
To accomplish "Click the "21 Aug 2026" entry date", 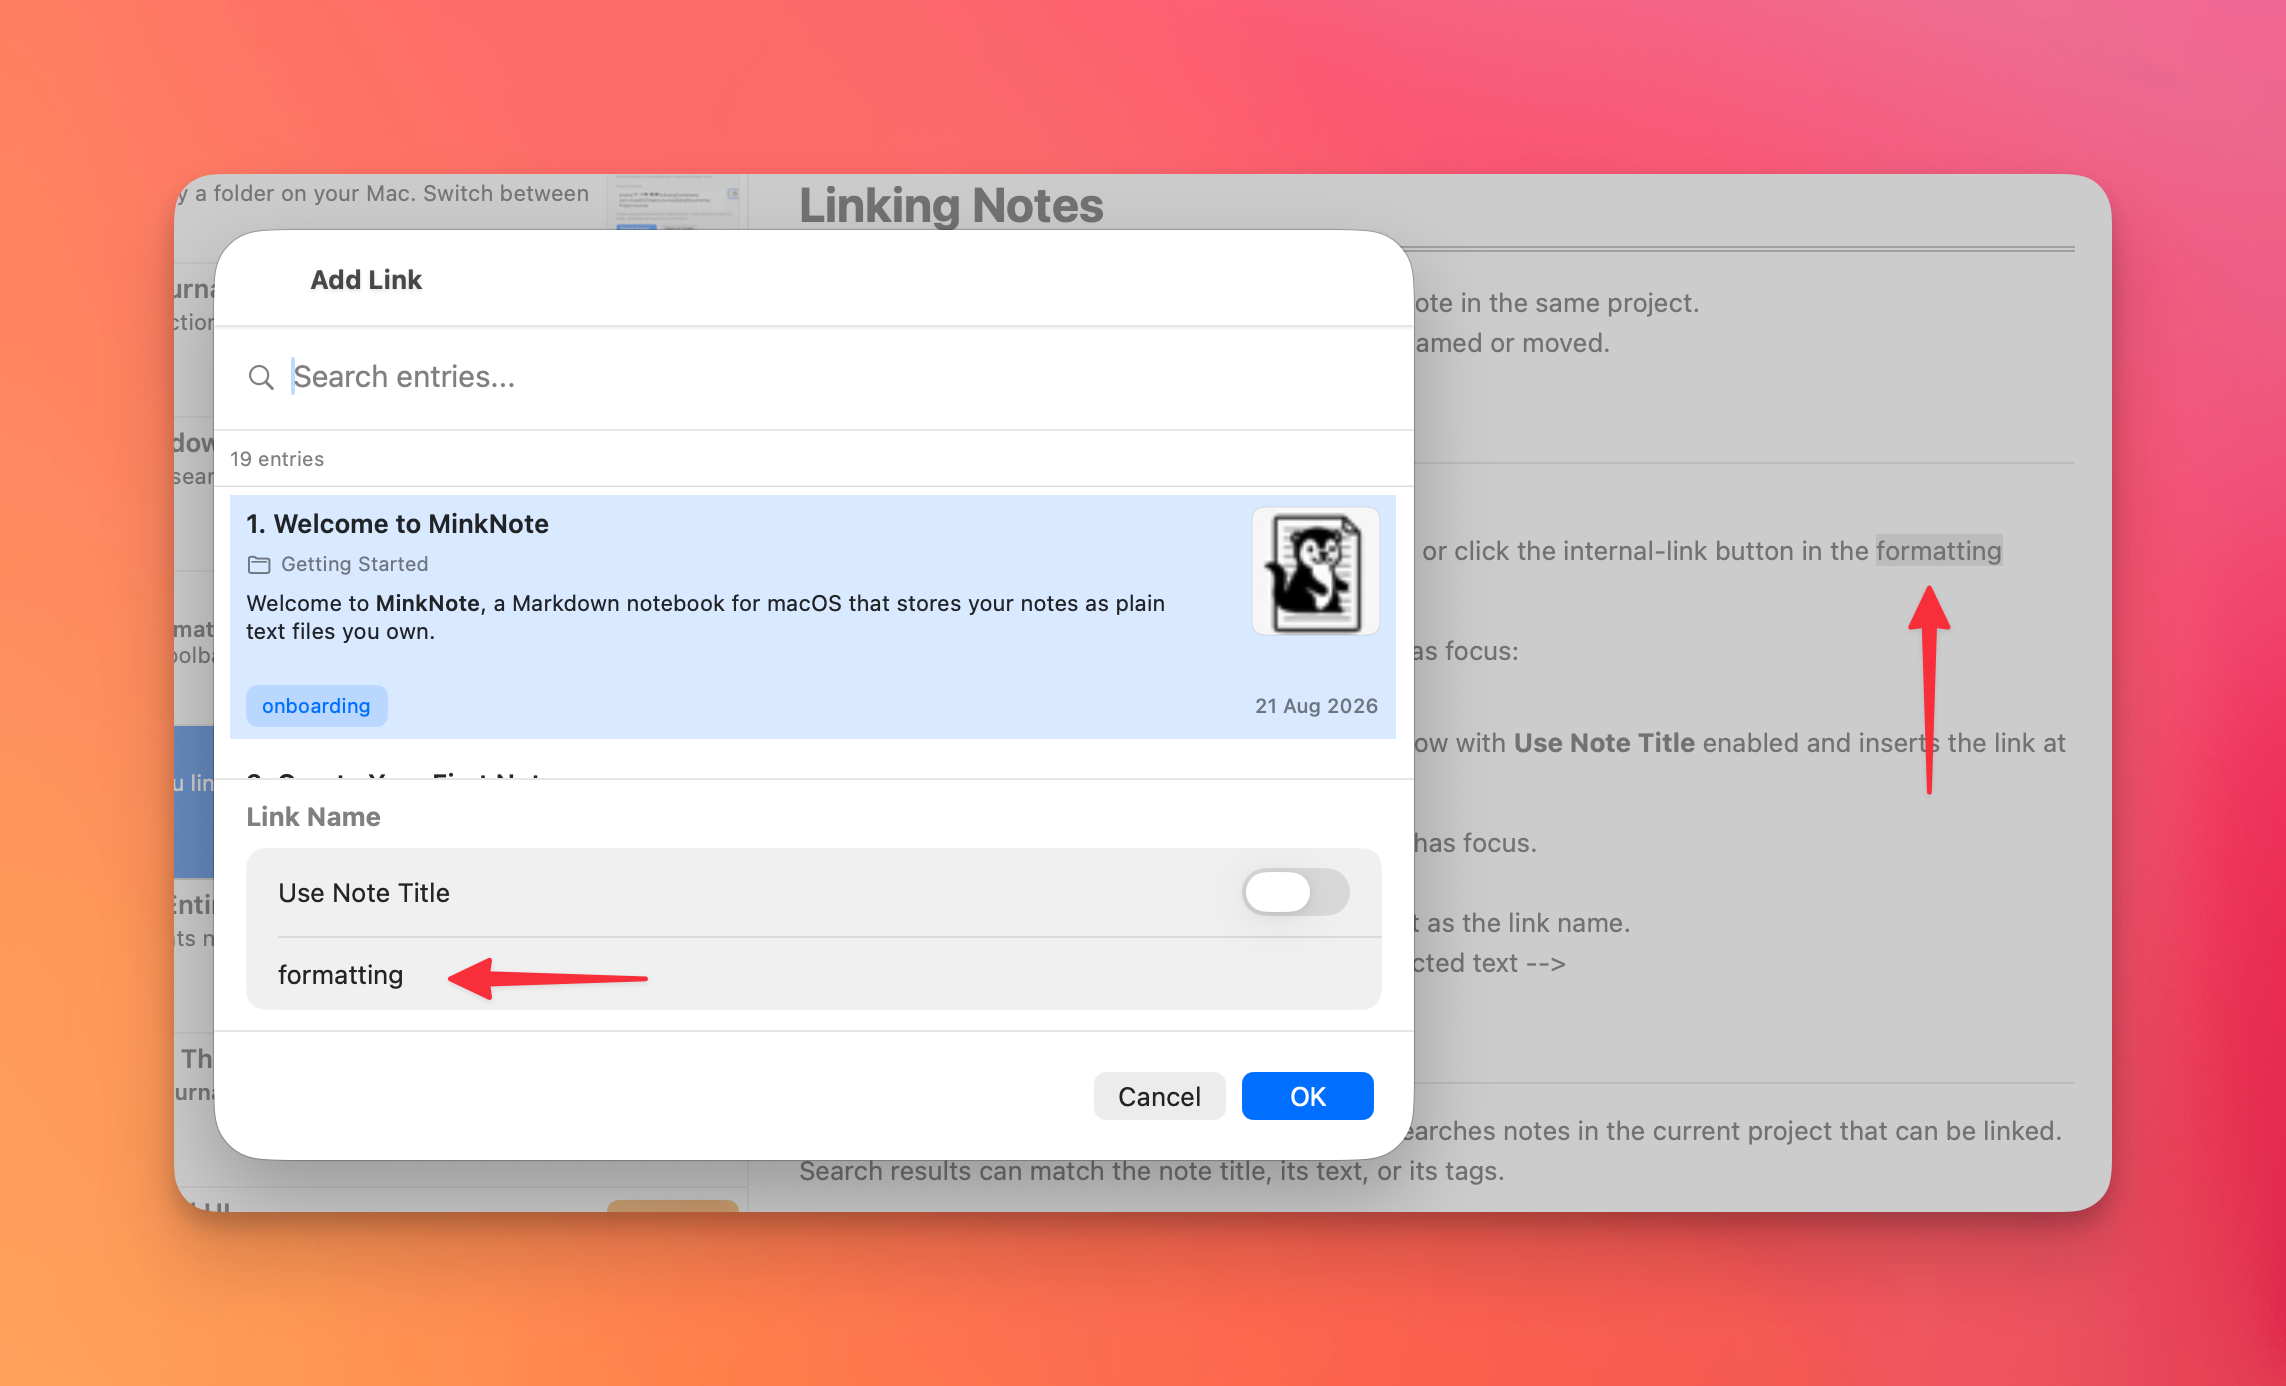I will 1316,706.
